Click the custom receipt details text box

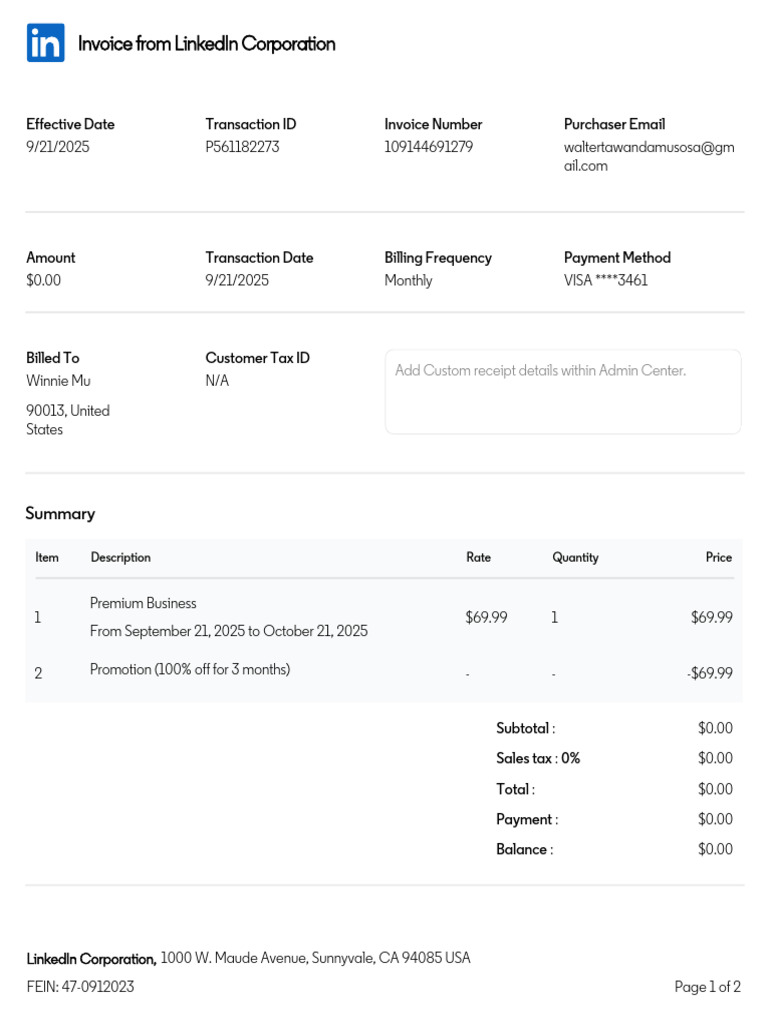click(563, 392)
